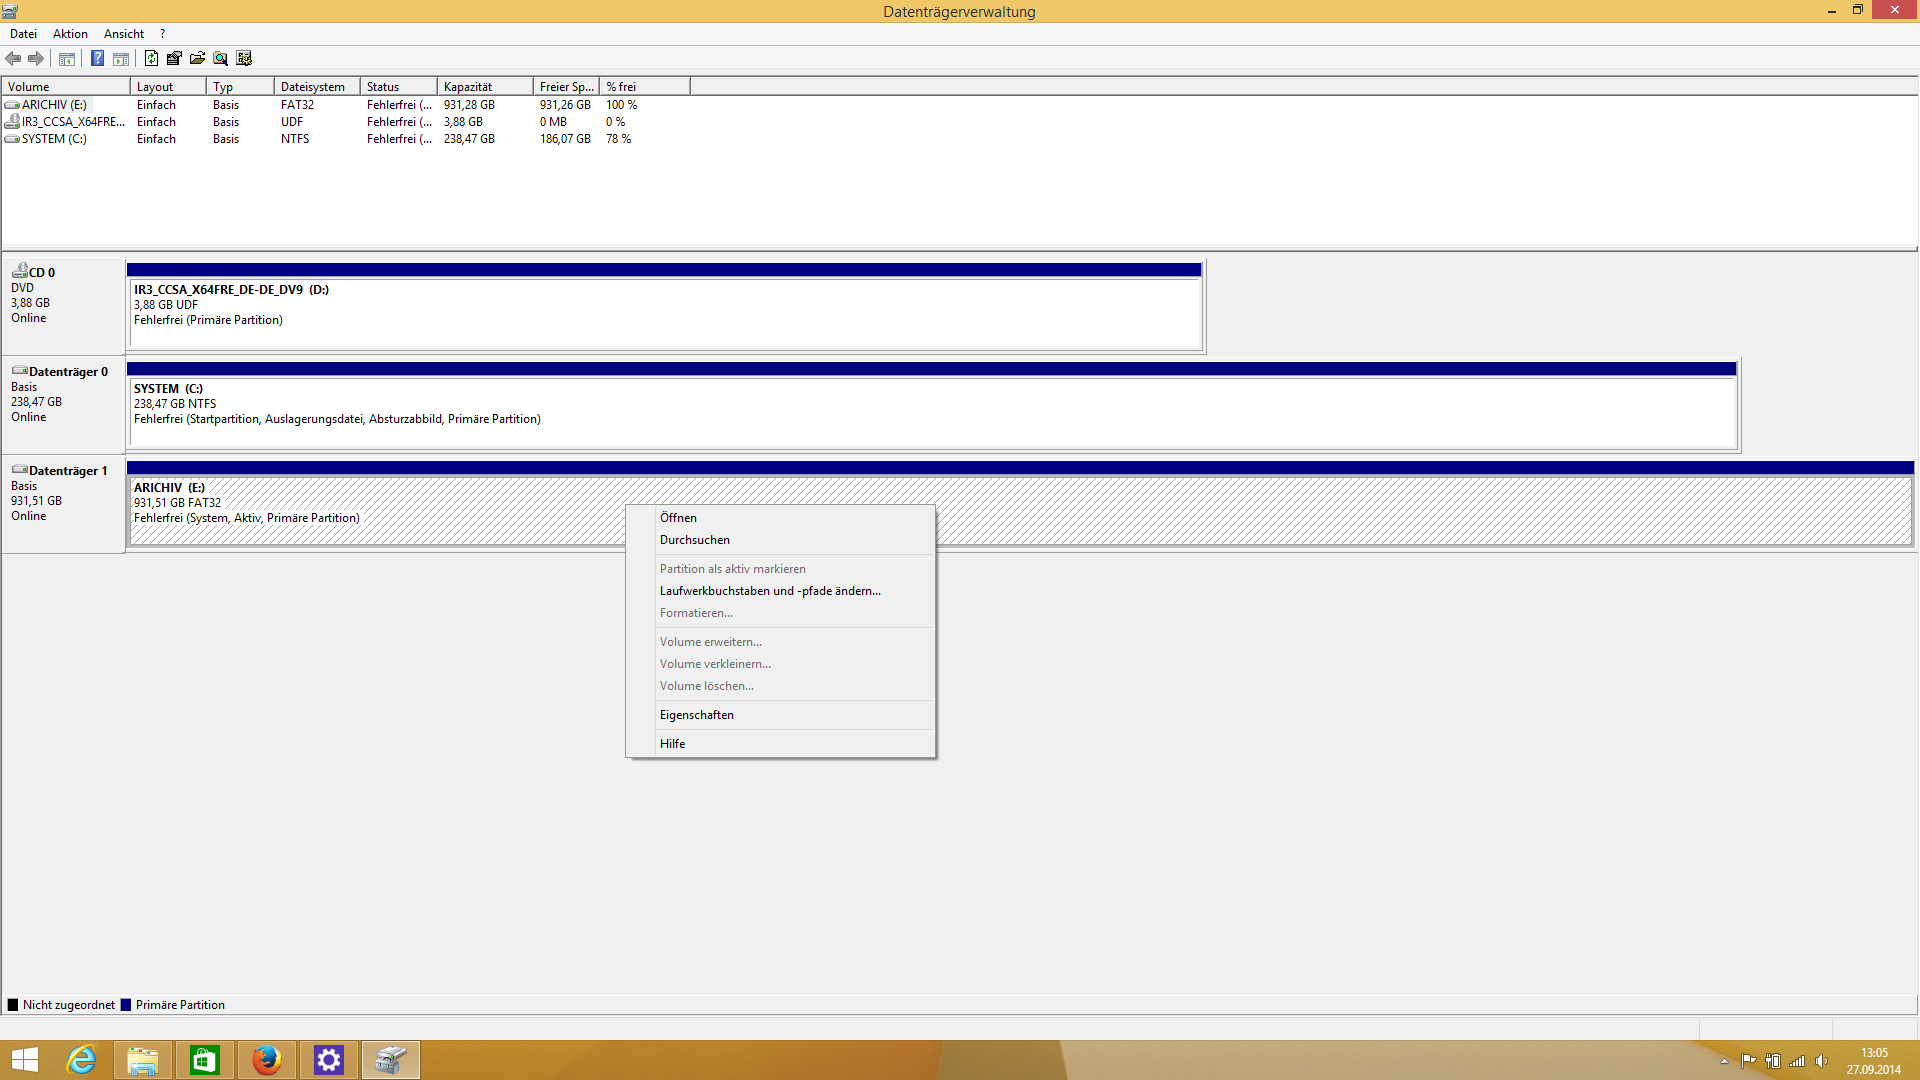Click the Refresh toolbar icon
The height and width of the screenshot is (1080, 1920).
(151, 58)
